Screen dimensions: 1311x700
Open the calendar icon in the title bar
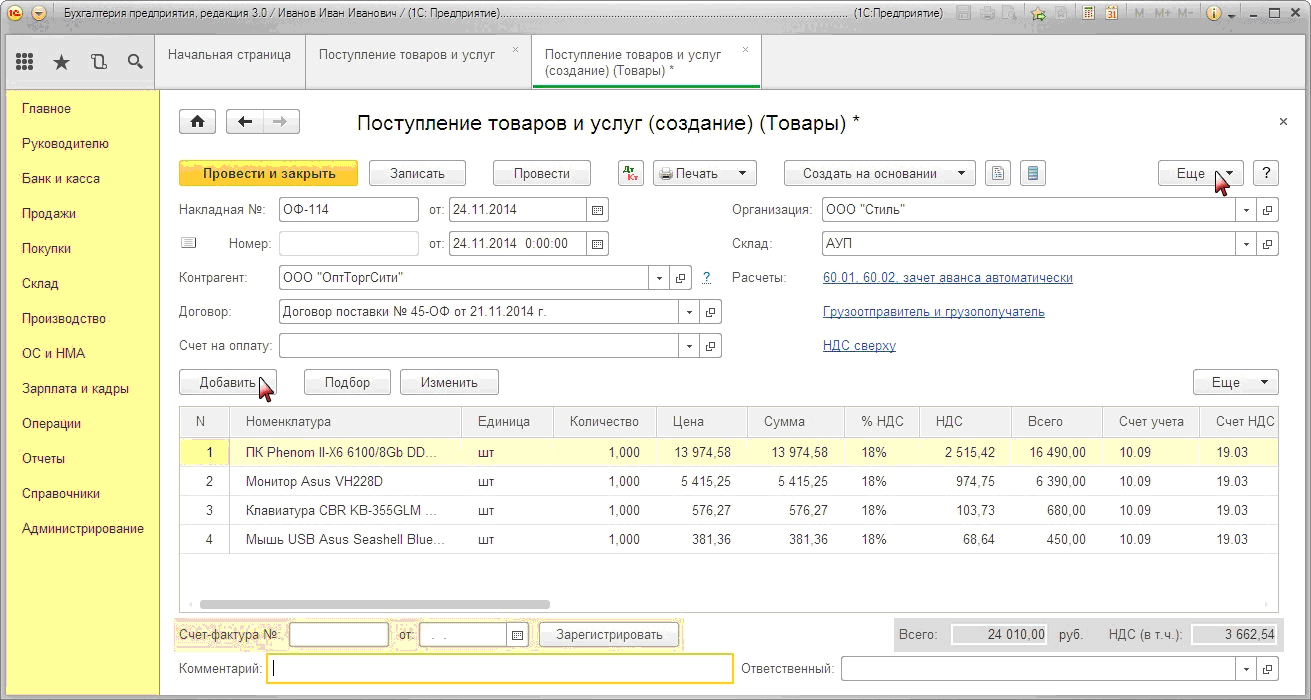1110,14
